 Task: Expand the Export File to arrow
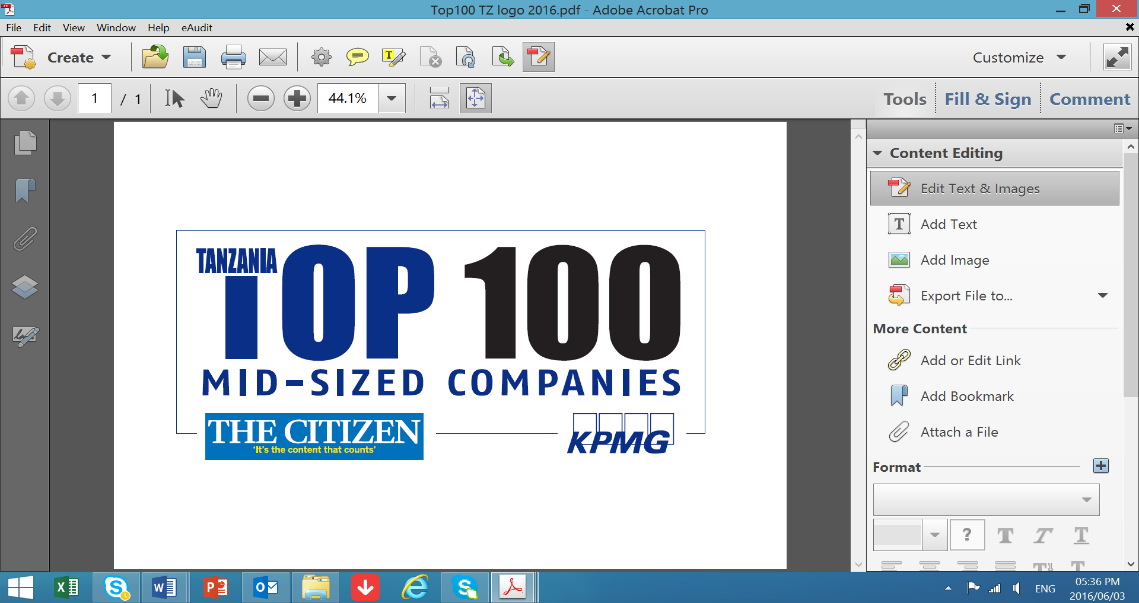pos(1103,296)
